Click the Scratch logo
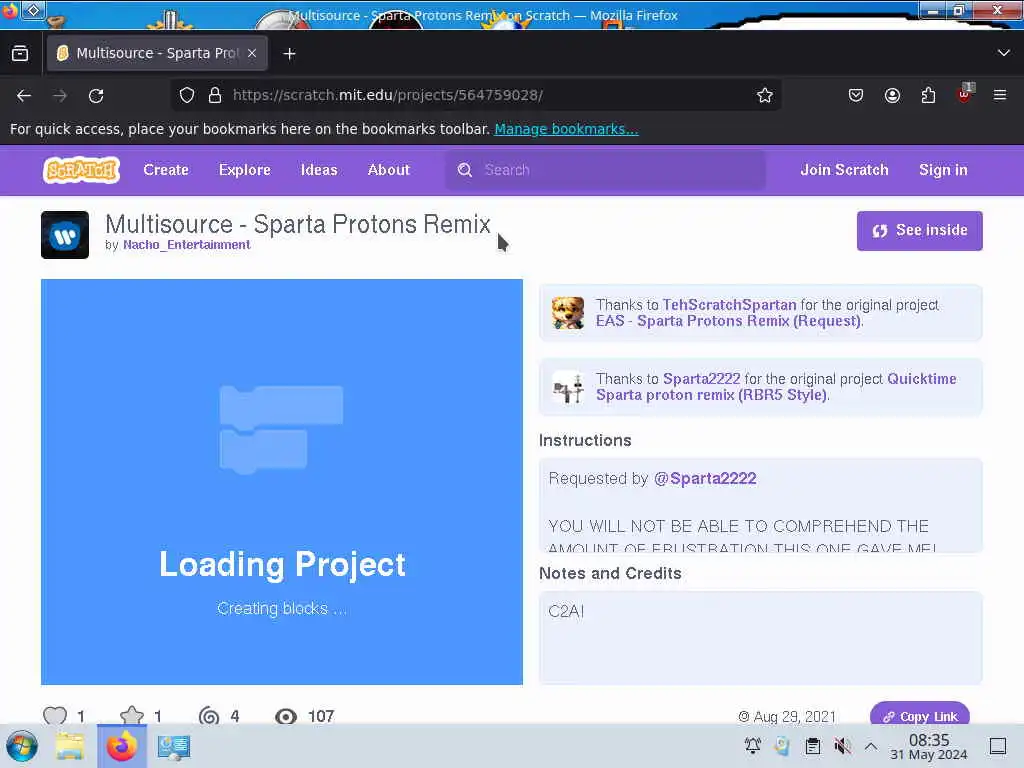This screenshot has height=768, width=1024. coord(82,170)
